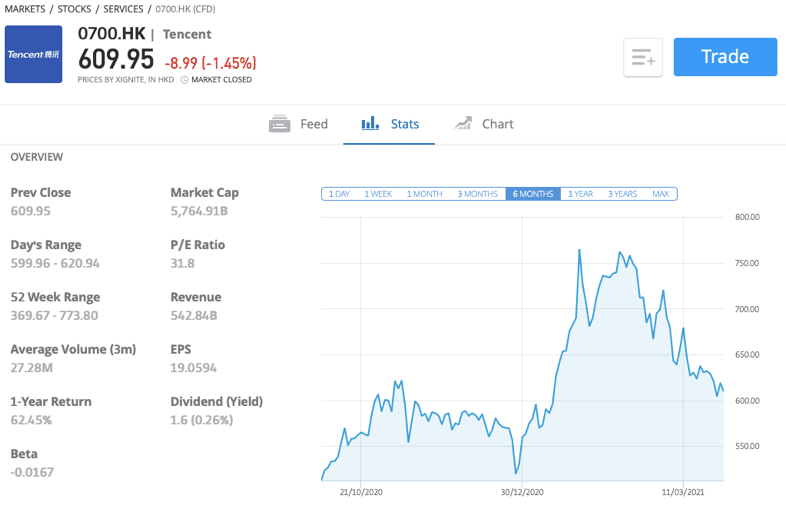
Task: Select the 1 YEAR chart range
Action: tap(580, 194)
